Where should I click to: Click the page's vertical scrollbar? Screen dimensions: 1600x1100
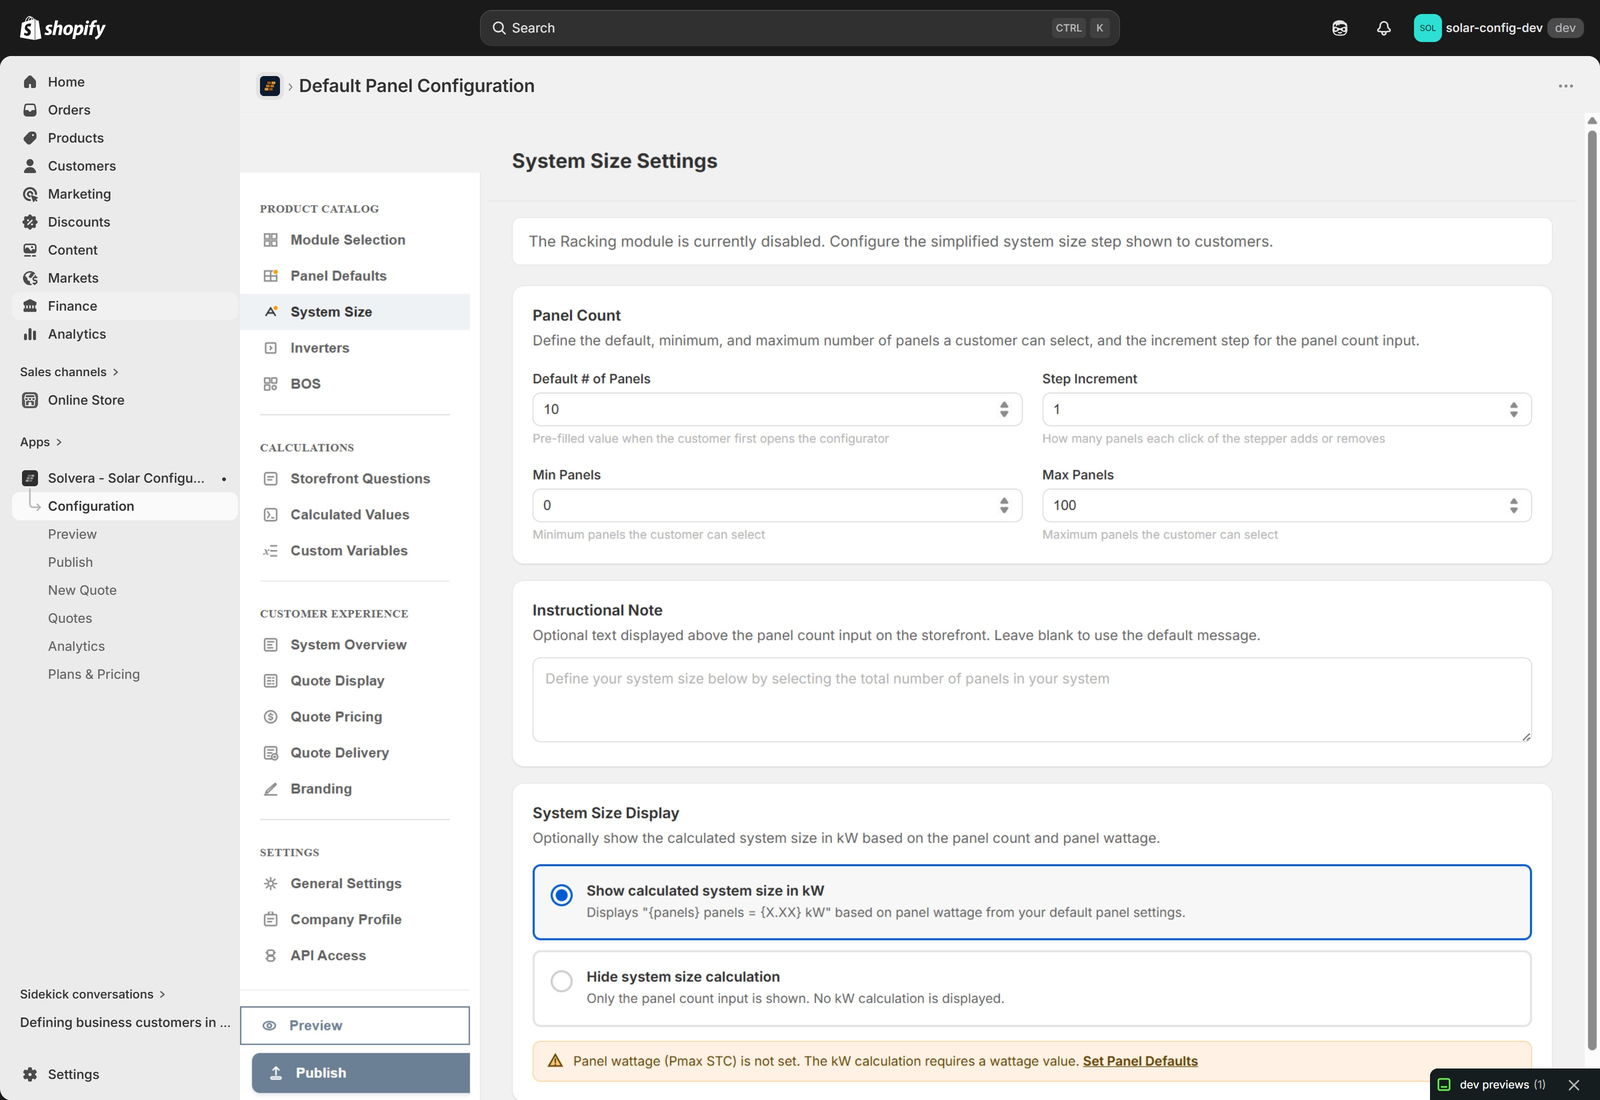1592,590
